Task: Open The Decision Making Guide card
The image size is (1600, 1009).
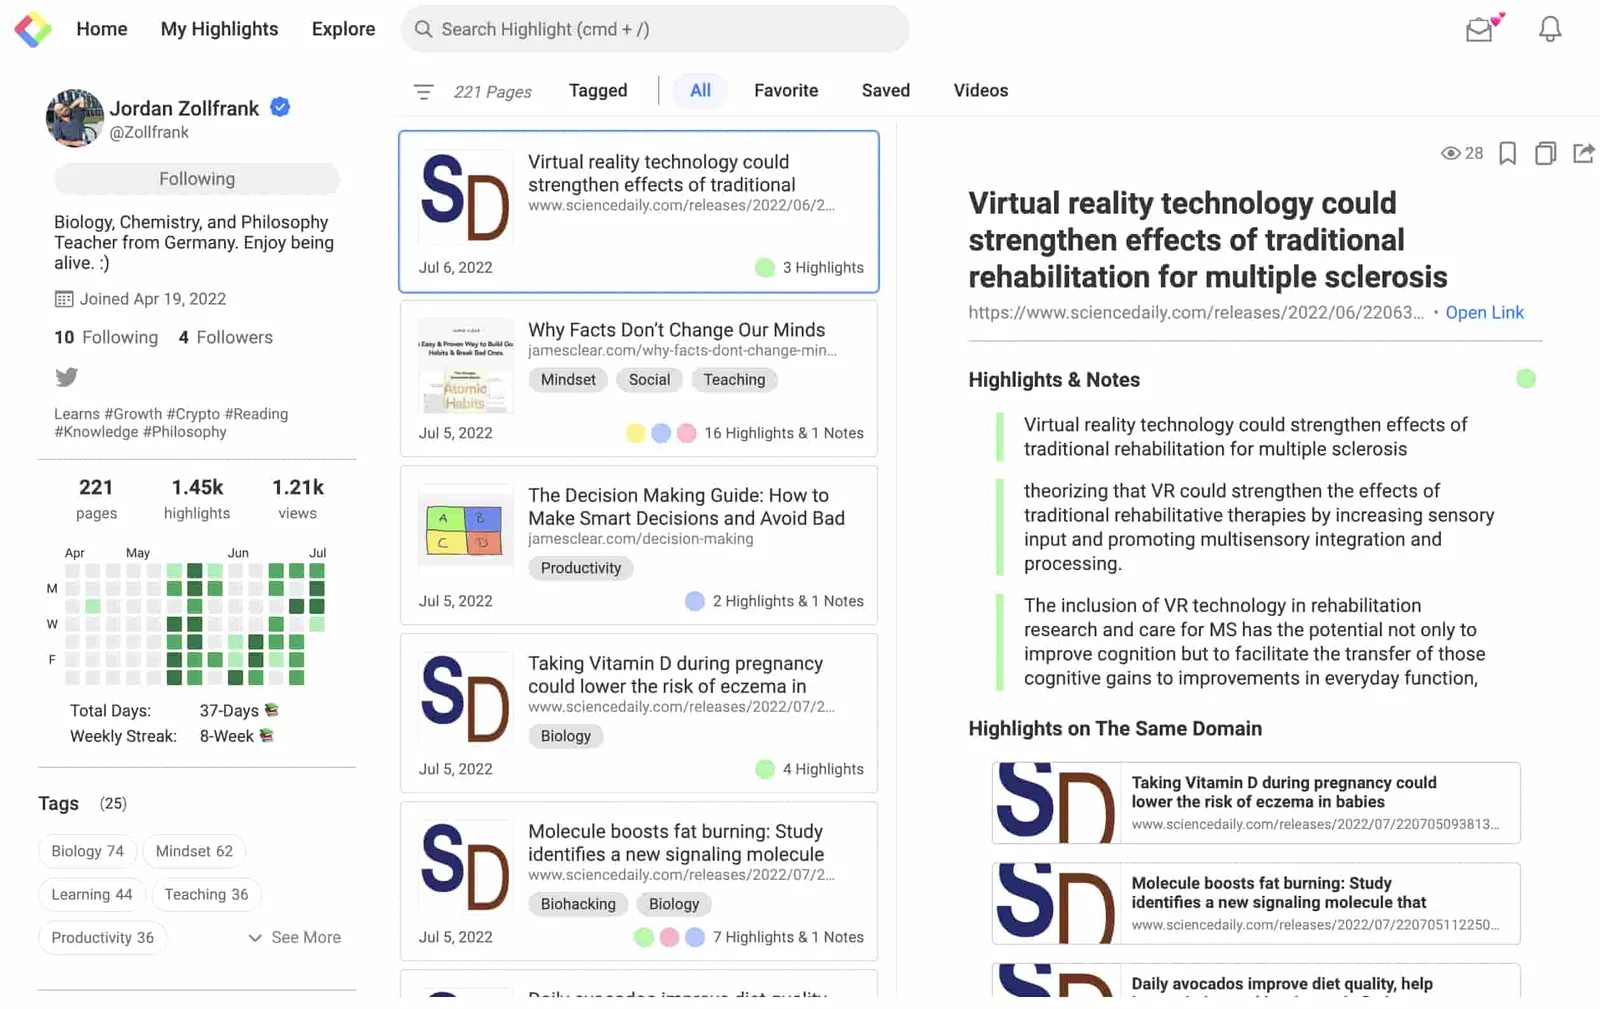Action: tap(639, 545)
